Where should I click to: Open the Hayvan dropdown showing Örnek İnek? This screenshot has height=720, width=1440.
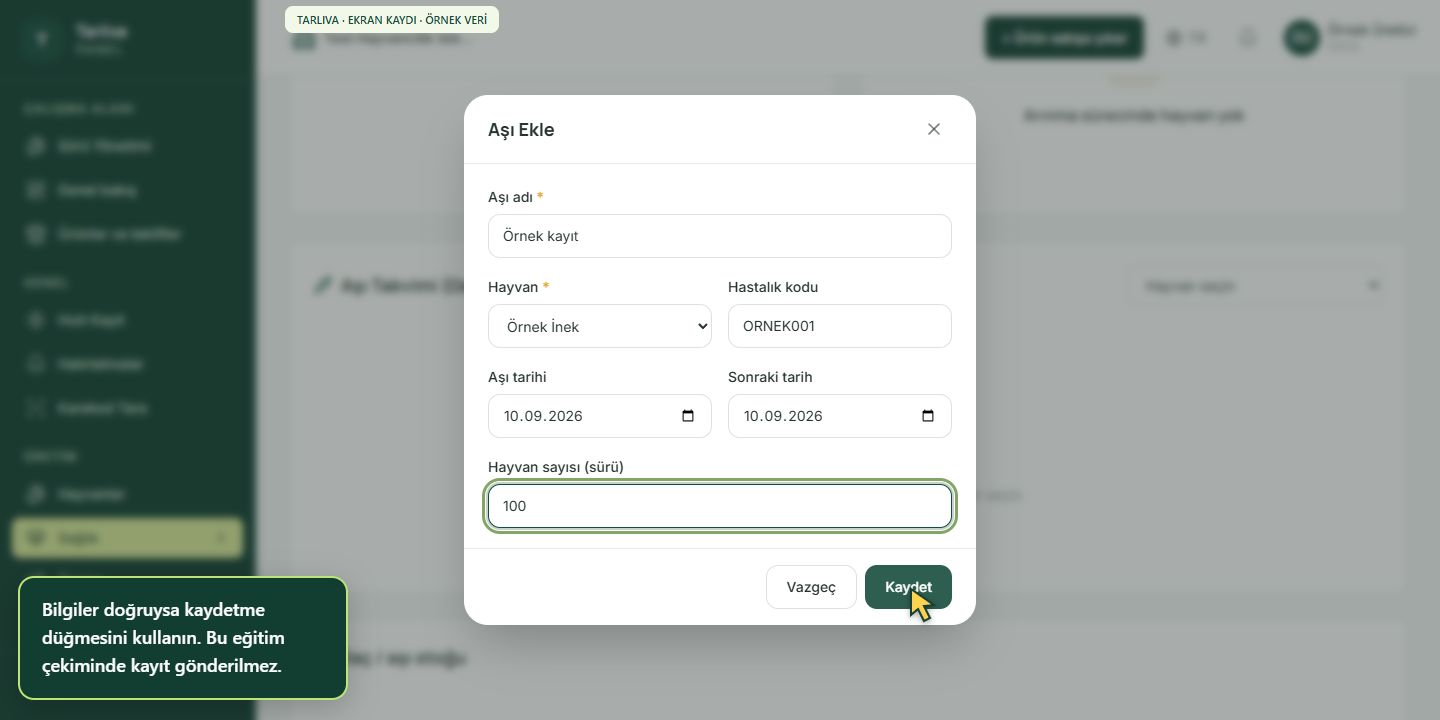[x=600, y=326]
